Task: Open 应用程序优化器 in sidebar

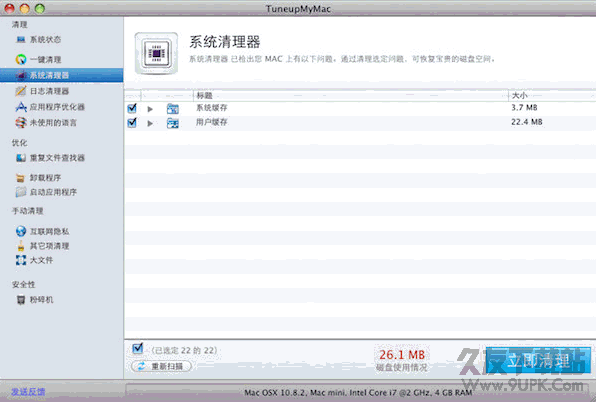Action: (x=57, y=107)
